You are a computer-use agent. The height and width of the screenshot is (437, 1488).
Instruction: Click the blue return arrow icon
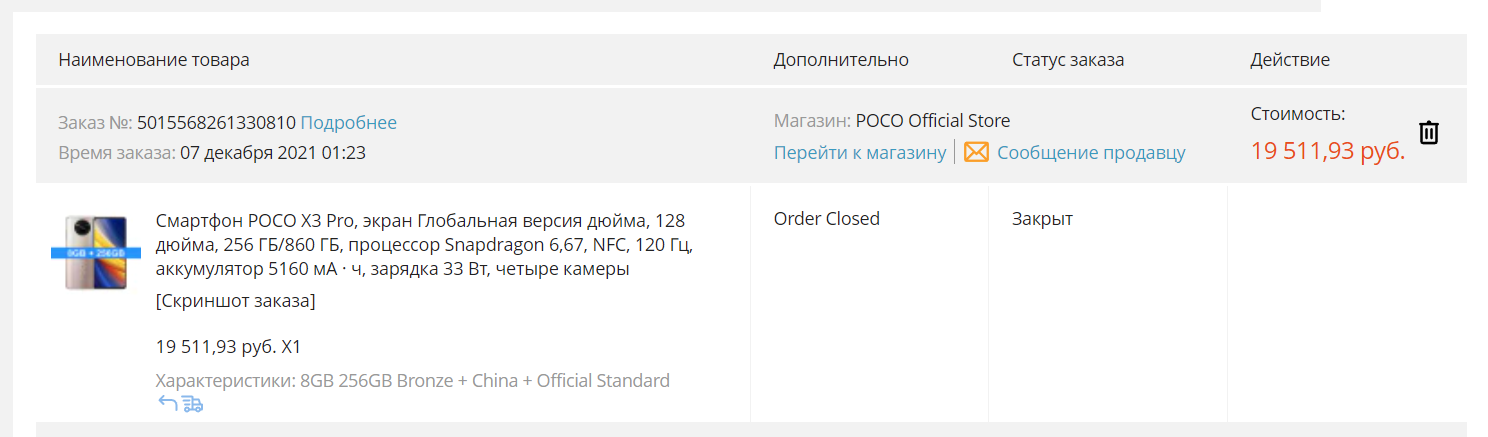click(x=168, y=403)
